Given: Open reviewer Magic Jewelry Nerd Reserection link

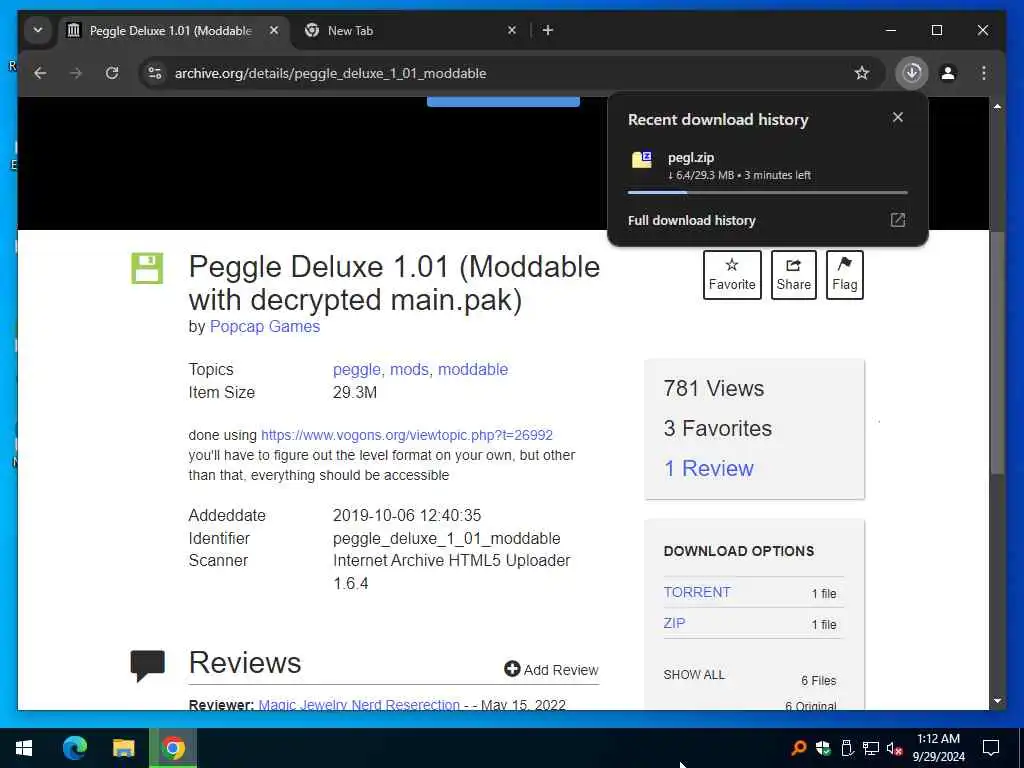Looking at the screenshot, I should click(359, 705).
